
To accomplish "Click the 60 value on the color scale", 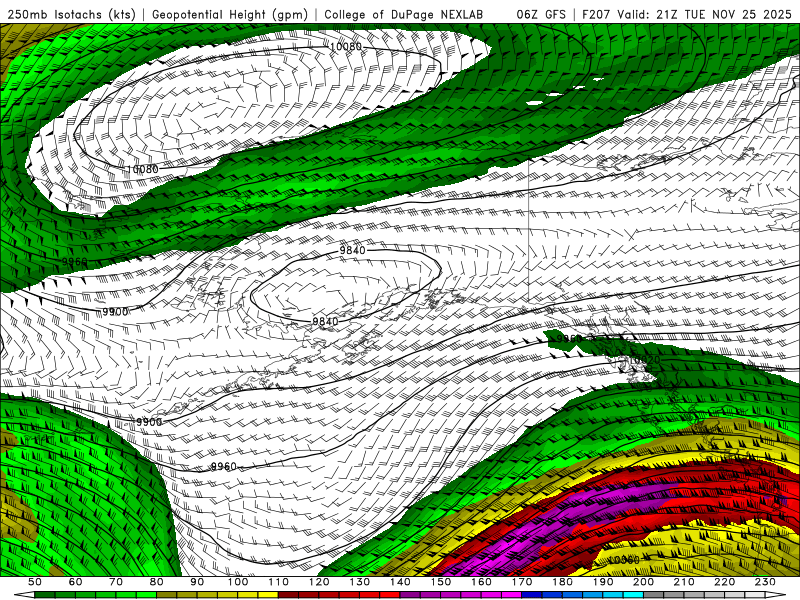I will pyautogui.click(x=76, y=582).
